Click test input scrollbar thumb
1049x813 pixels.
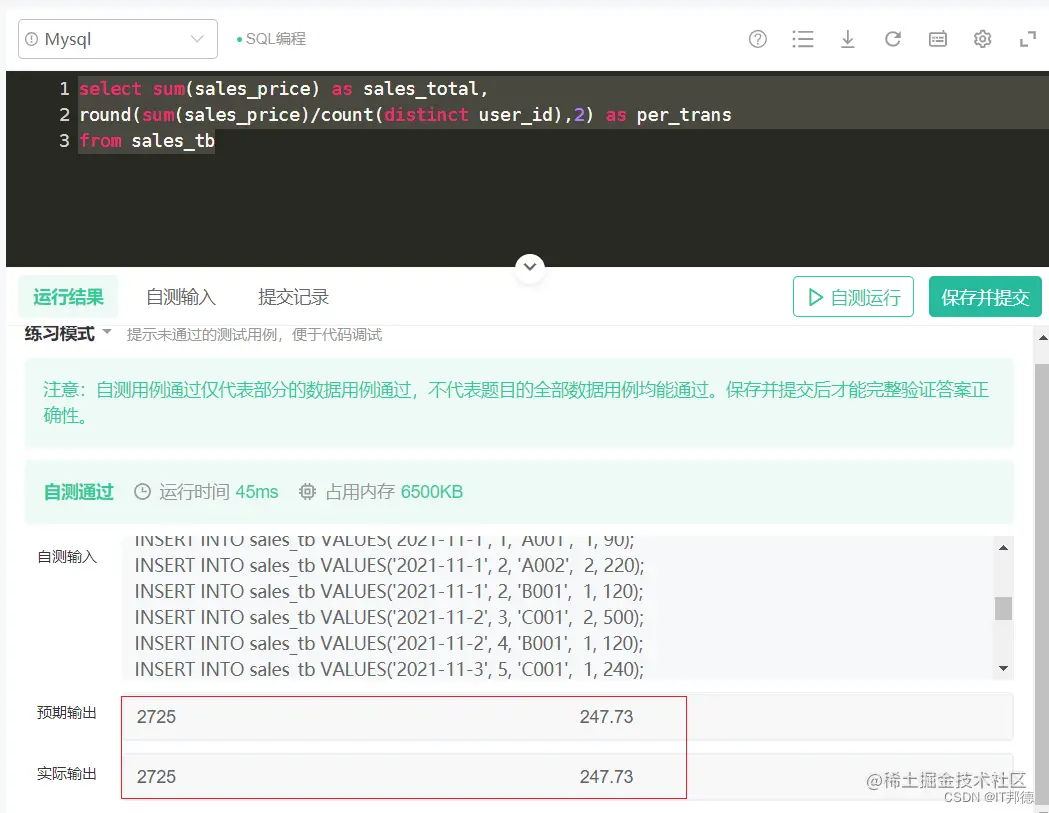(1003, 608)
